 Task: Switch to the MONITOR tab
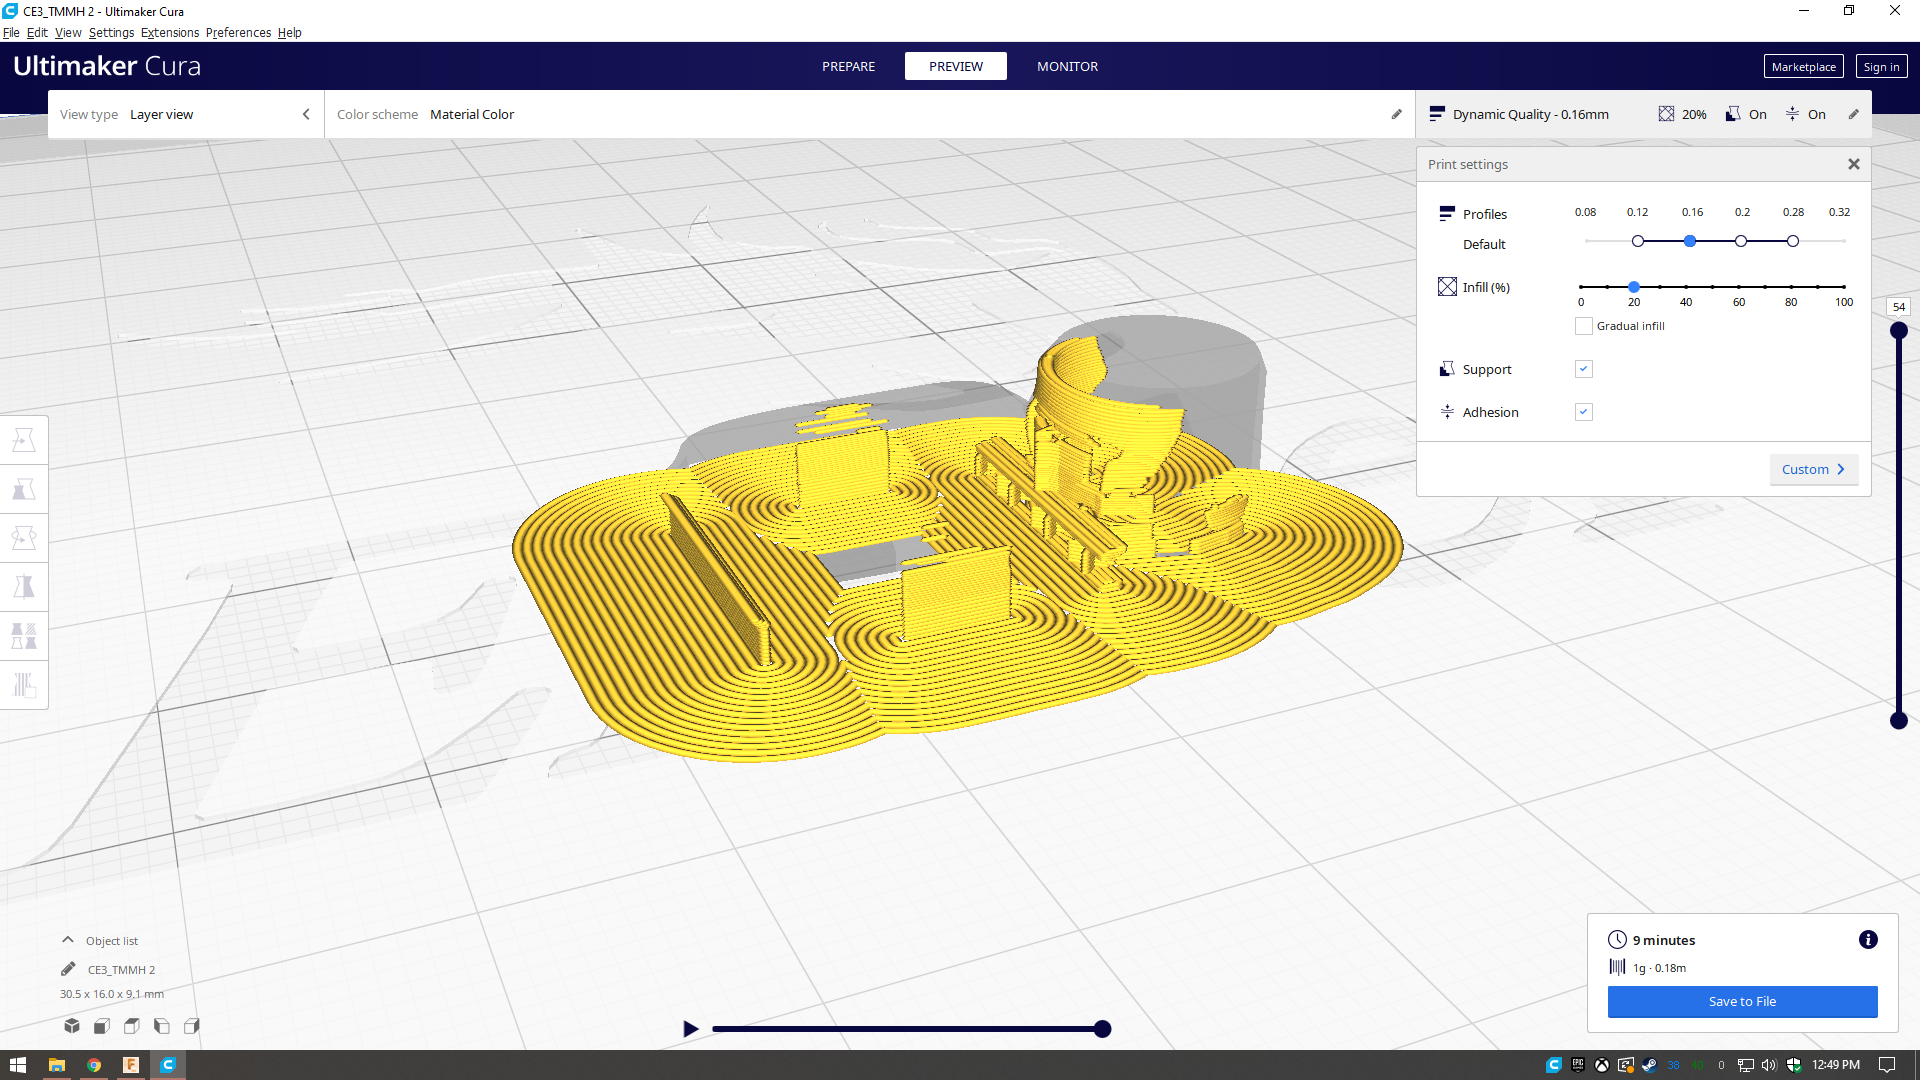1067,66
